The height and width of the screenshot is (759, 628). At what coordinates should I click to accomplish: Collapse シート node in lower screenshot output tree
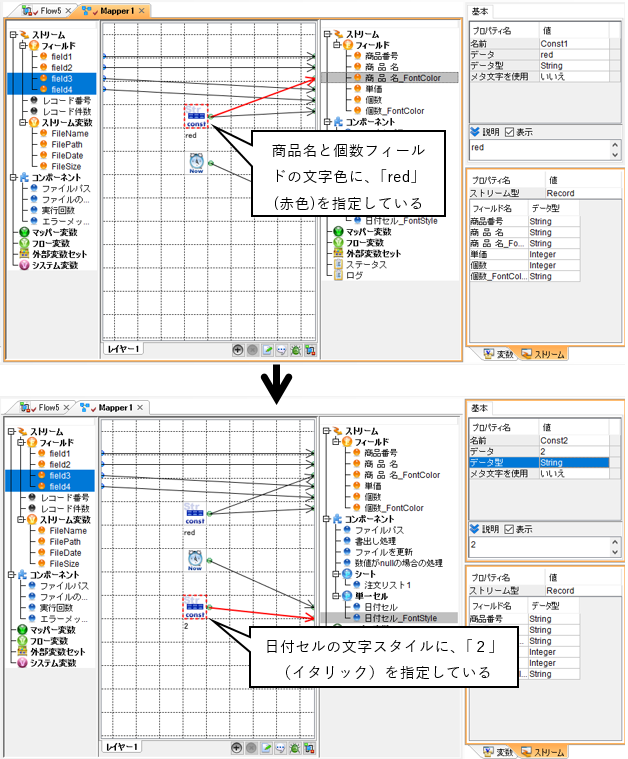[x=336, y=574]
